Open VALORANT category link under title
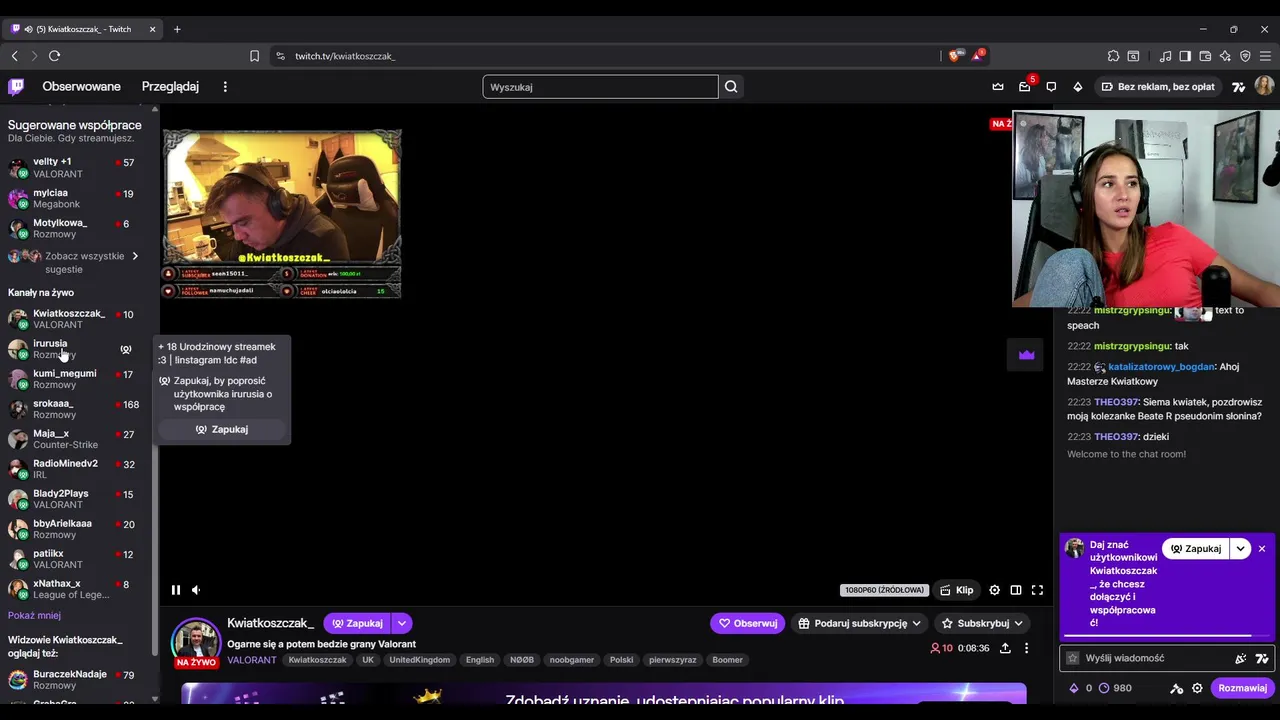 pyautogui.click(x=252, y=660)
